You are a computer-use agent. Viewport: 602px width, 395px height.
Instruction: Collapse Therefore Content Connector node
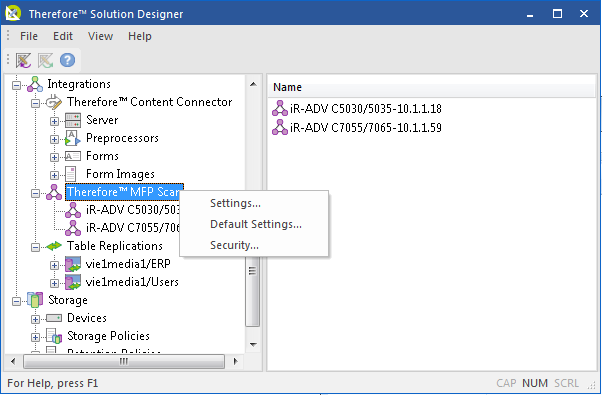[35, 103]
